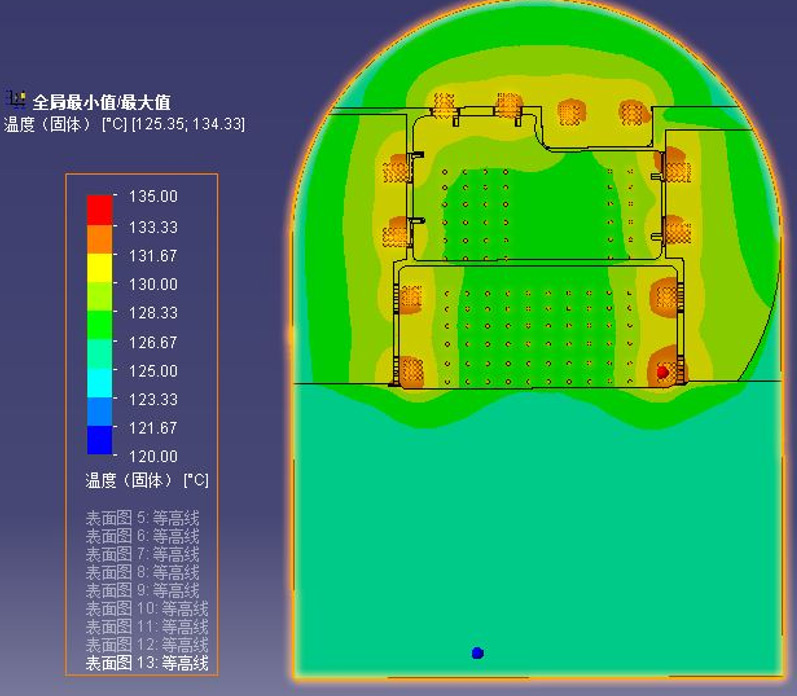Click the 125.00 legend value

(153, 371)
